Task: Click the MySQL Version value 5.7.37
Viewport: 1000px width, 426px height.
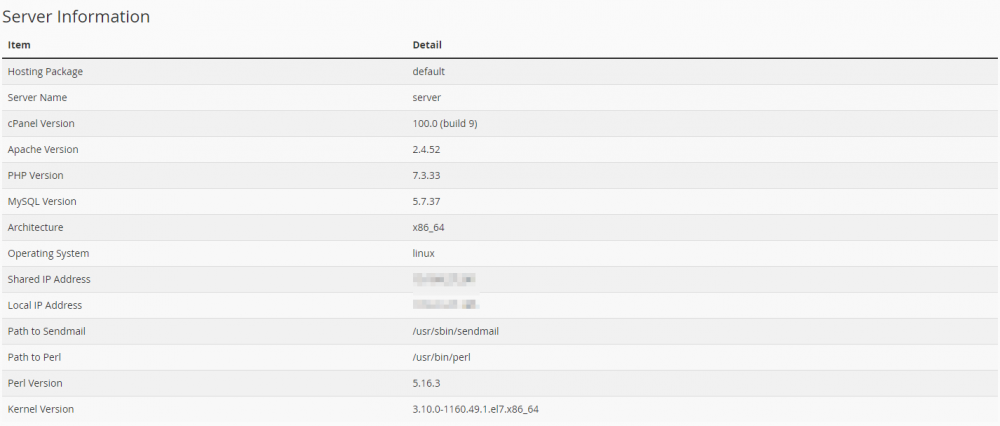Action: [x=427, y=201]
